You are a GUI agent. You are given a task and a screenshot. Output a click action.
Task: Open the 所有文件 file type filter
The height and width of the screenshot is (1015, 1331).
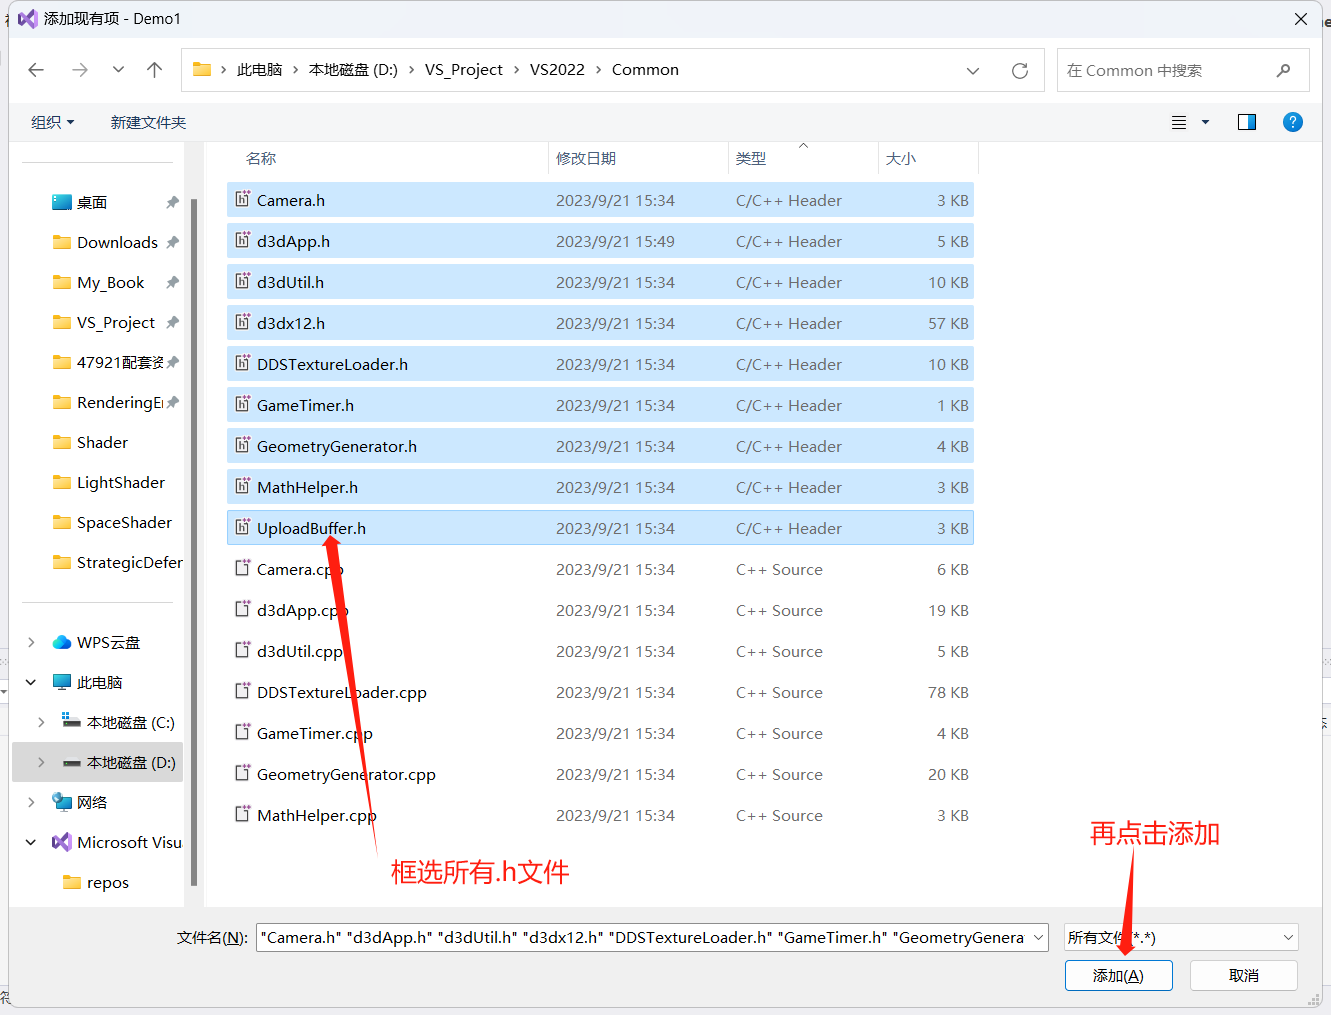tap(1181, 937)
